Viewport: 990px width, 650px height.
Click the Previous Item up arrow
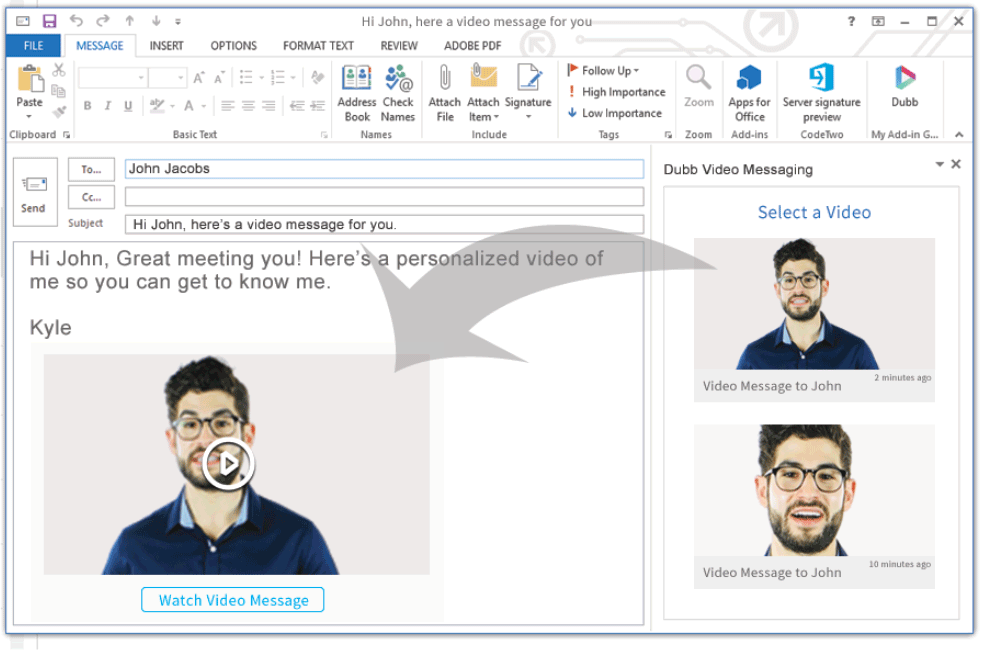click(x=129, y=21)
